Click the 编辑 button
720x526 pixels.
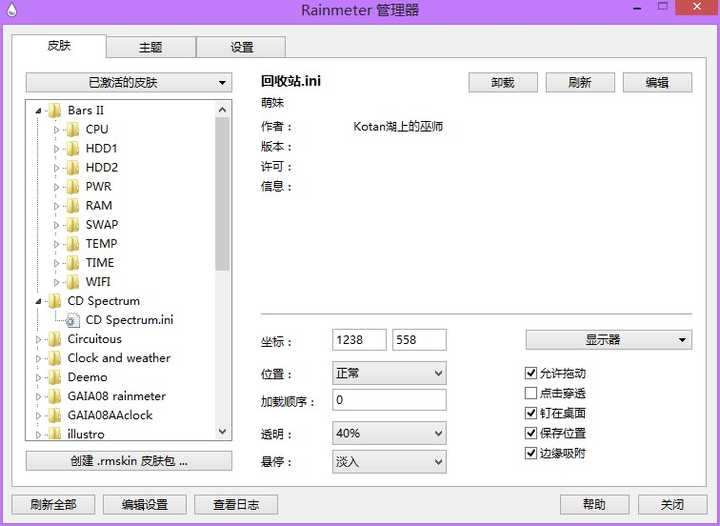657,83
